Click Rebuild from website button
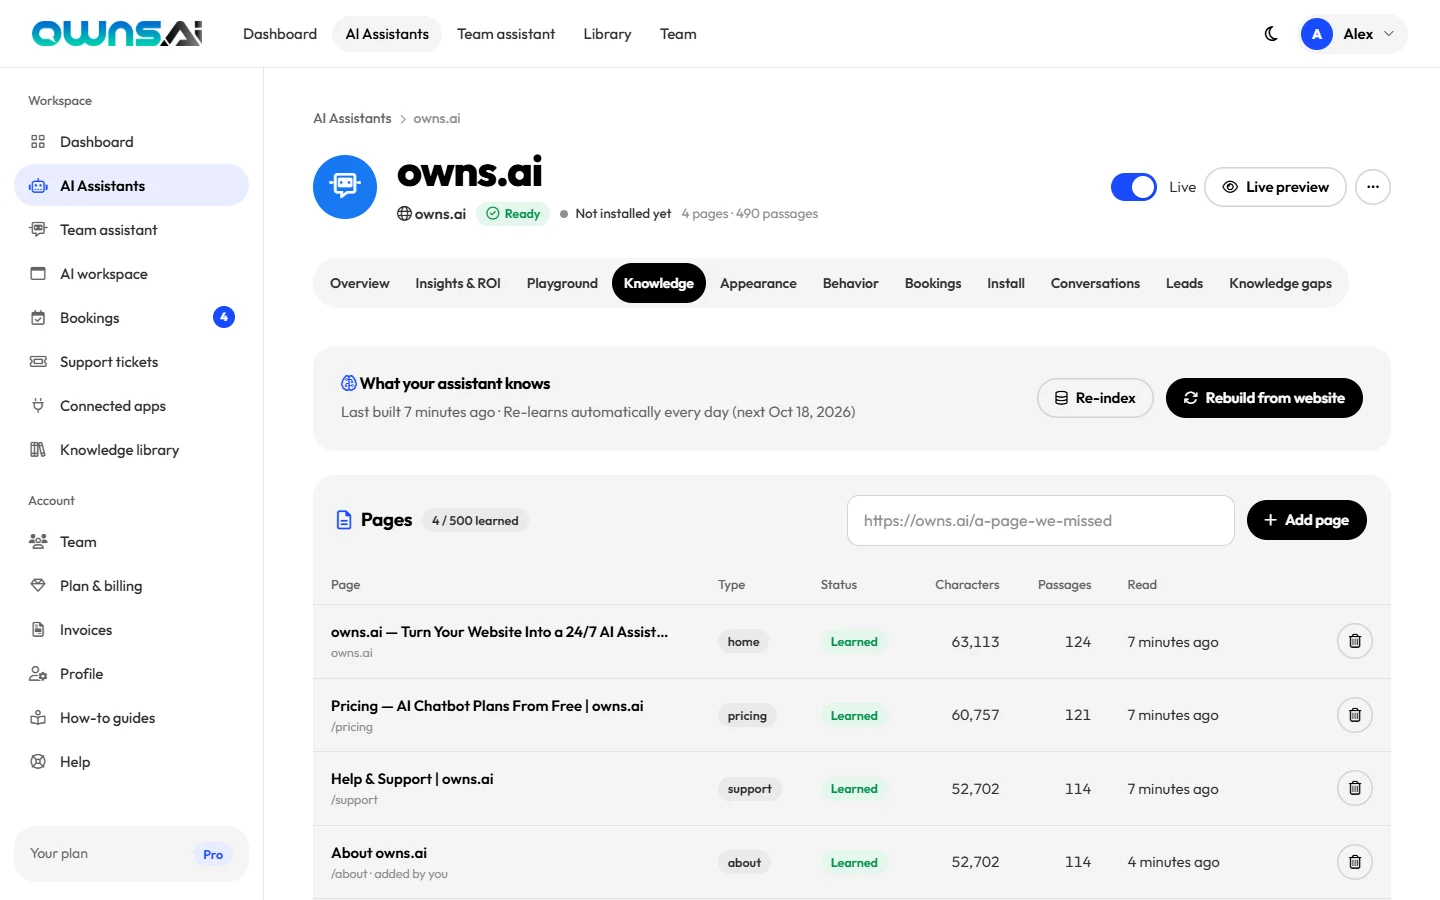Screen dimensions: 1440x900 1264,398
